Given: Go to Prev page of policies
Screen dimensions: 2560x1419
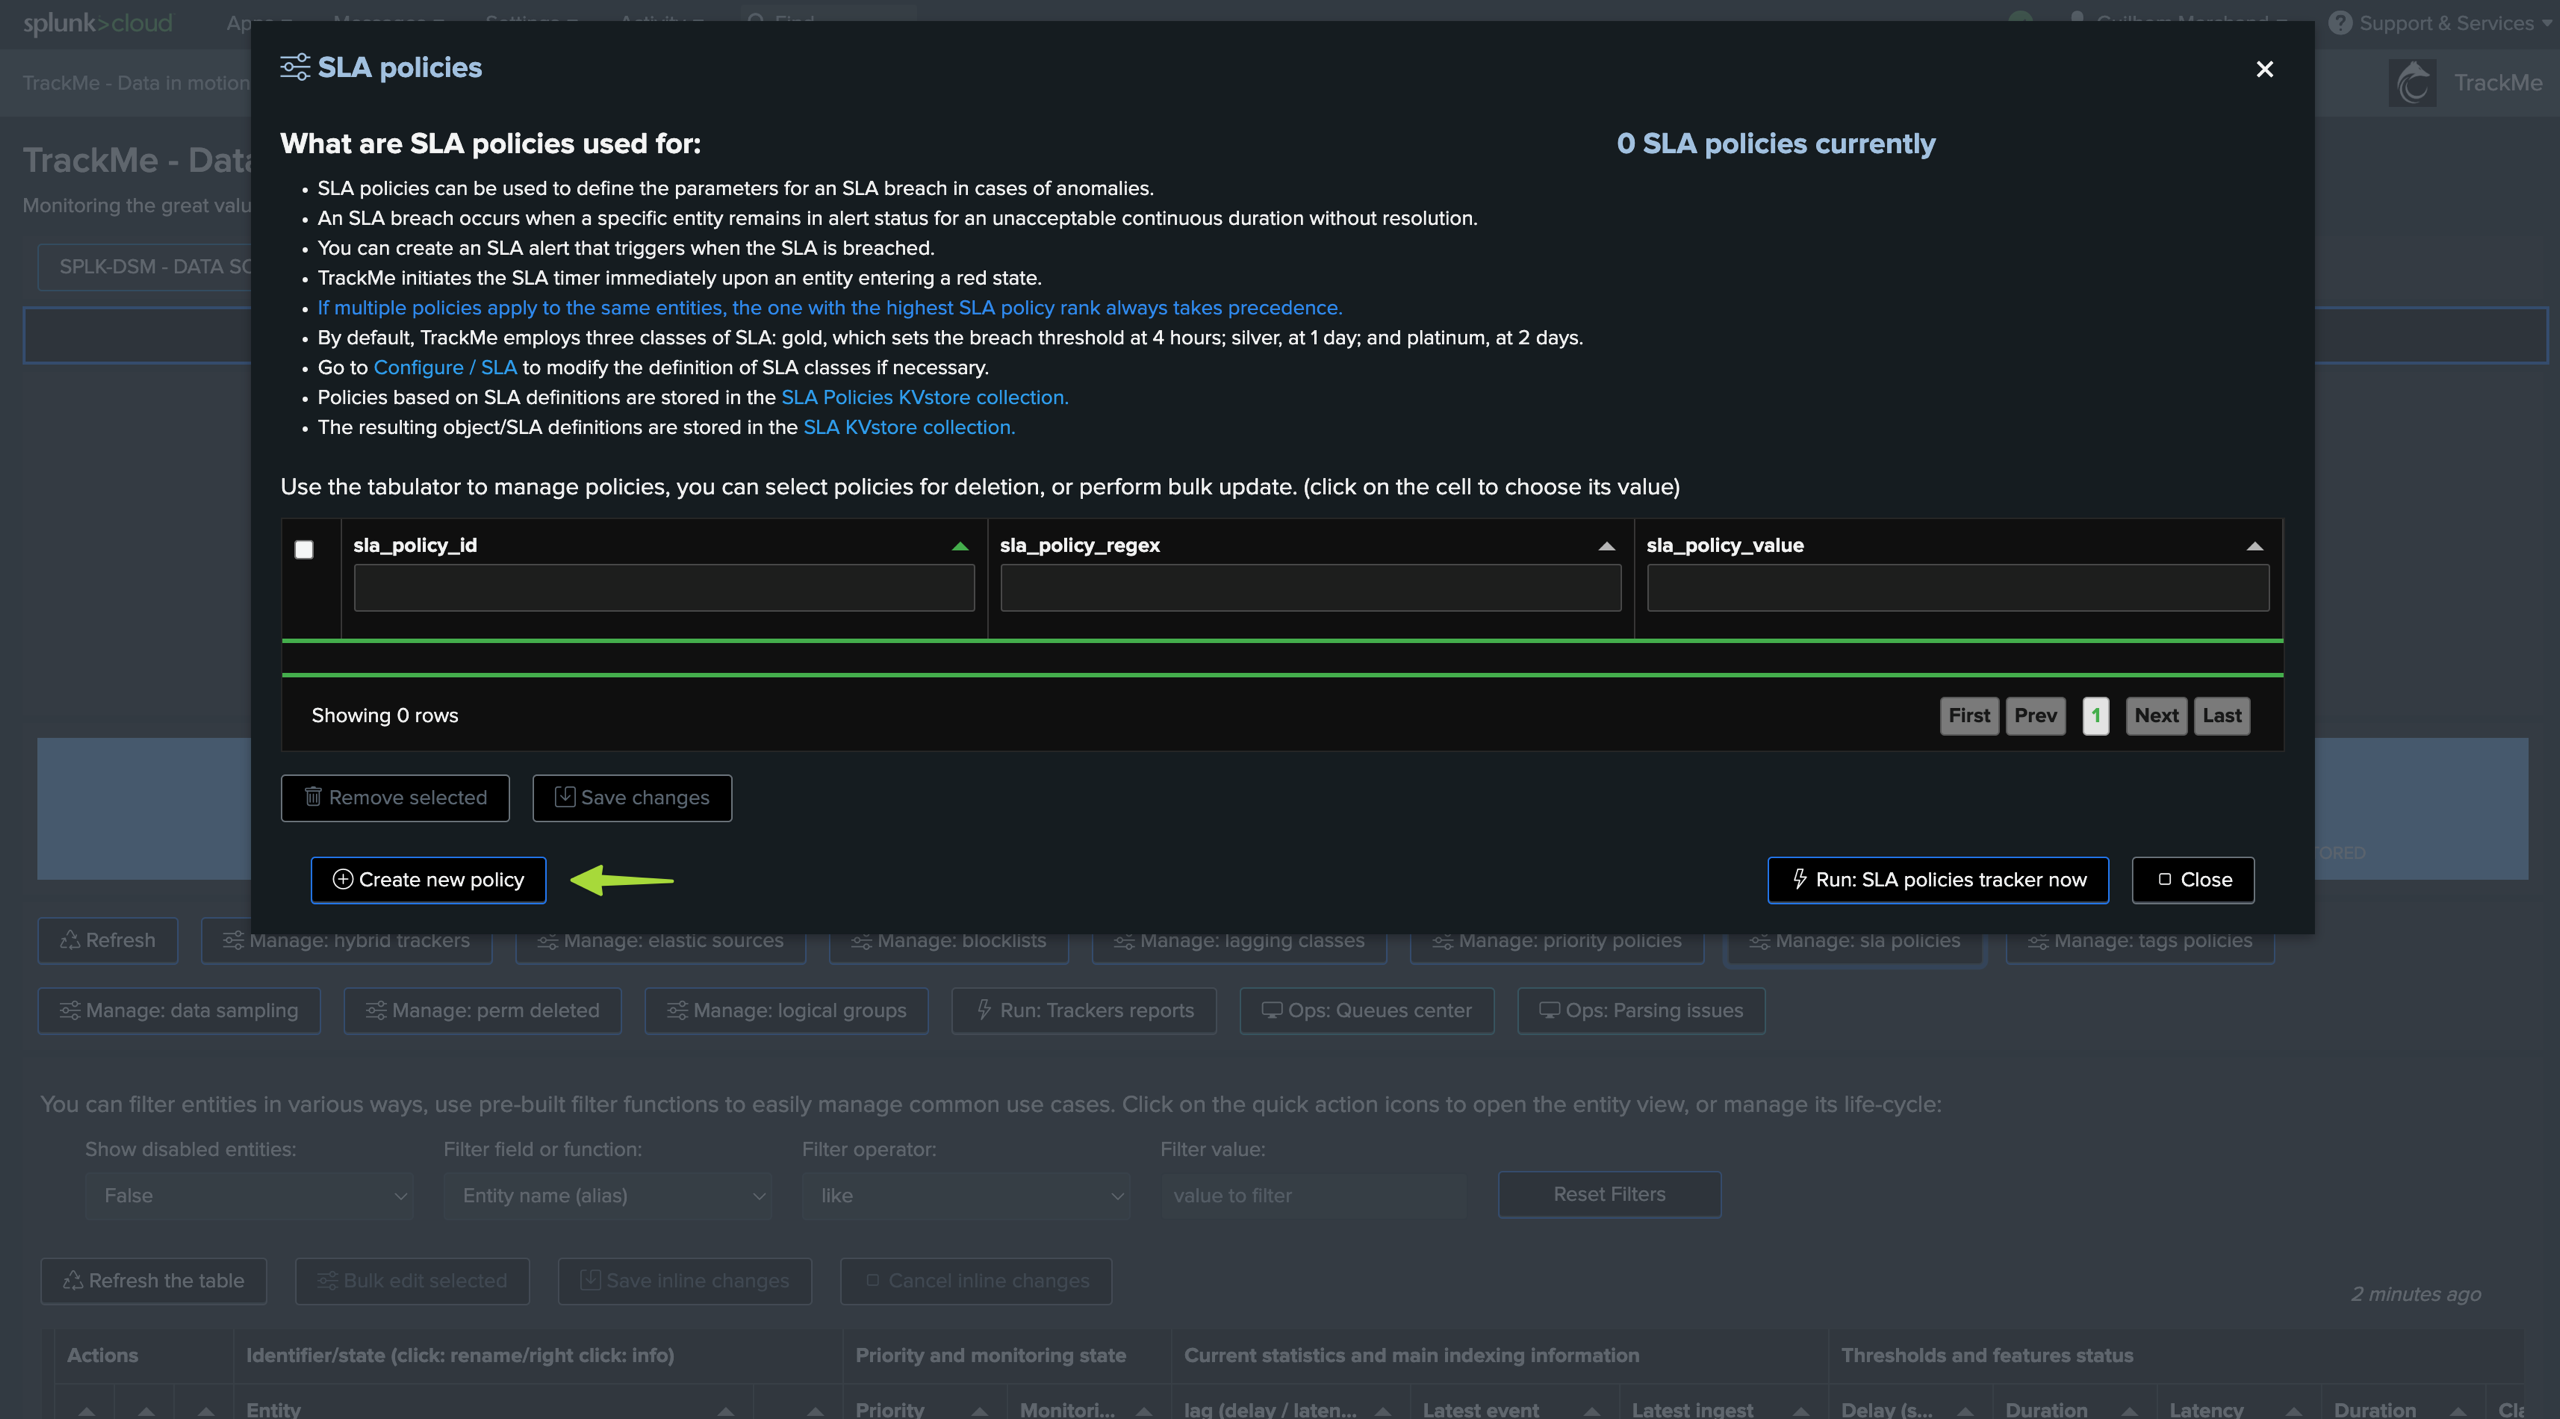Looking at the screenshot, I should pos(2035,715).
